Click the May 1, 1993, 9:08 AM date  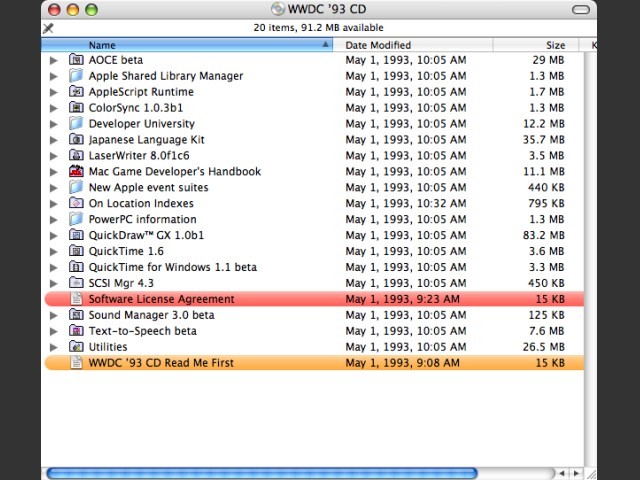[x=402, y=362]
